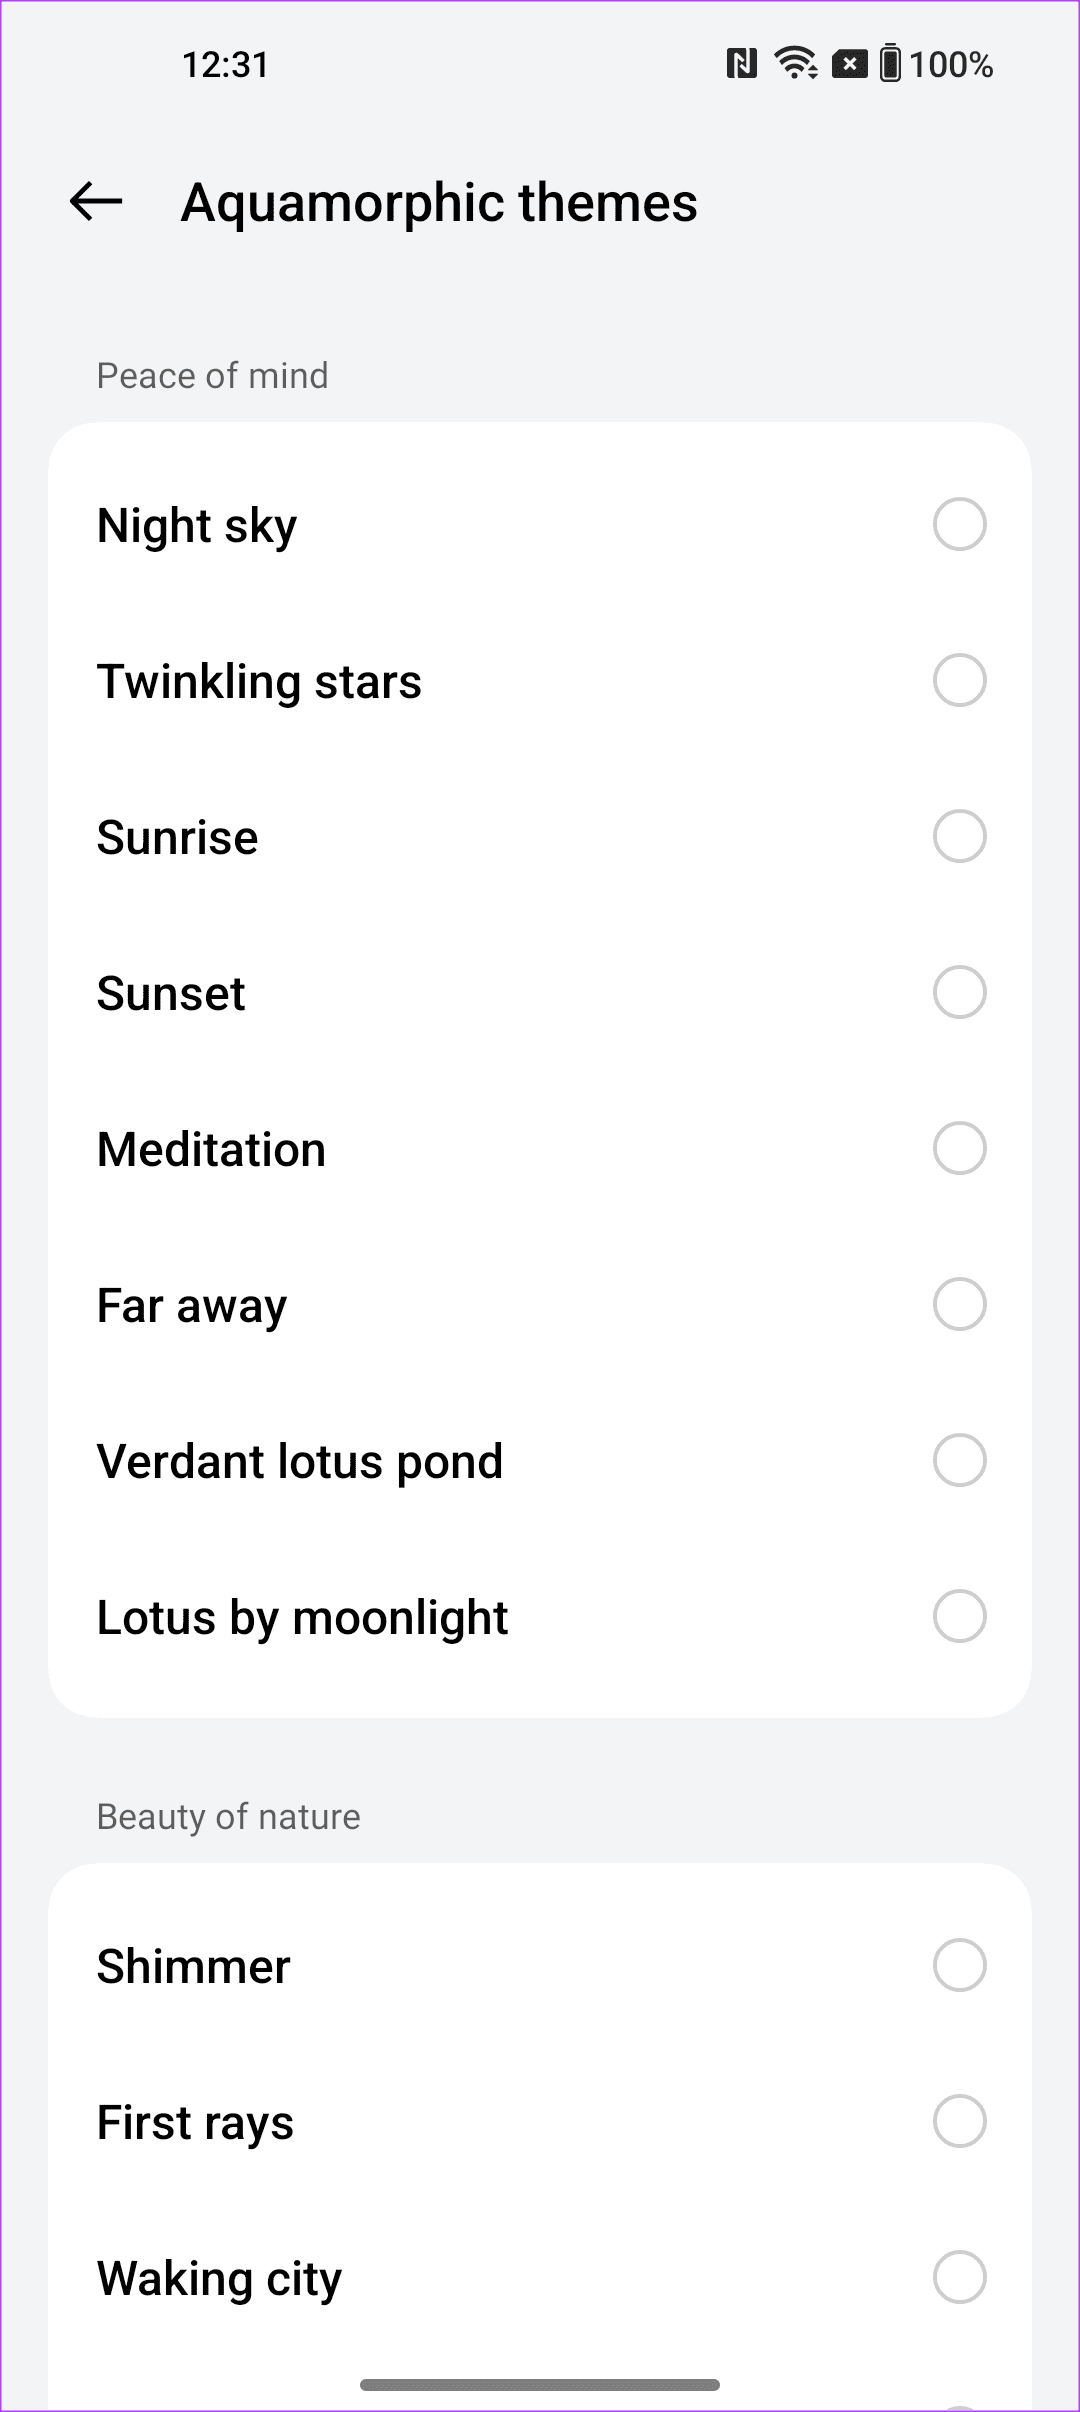Go back using the arrow icon
This screenshot has width=1080, height=2412.
click(96, 202)
